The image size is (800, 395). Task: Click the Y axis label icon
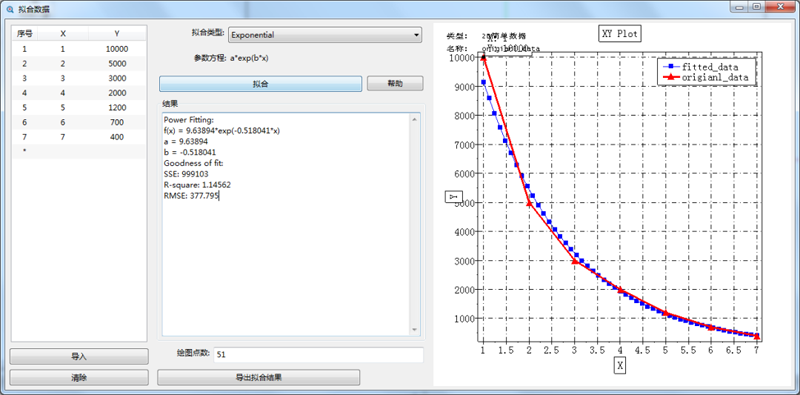click(454, 196)
